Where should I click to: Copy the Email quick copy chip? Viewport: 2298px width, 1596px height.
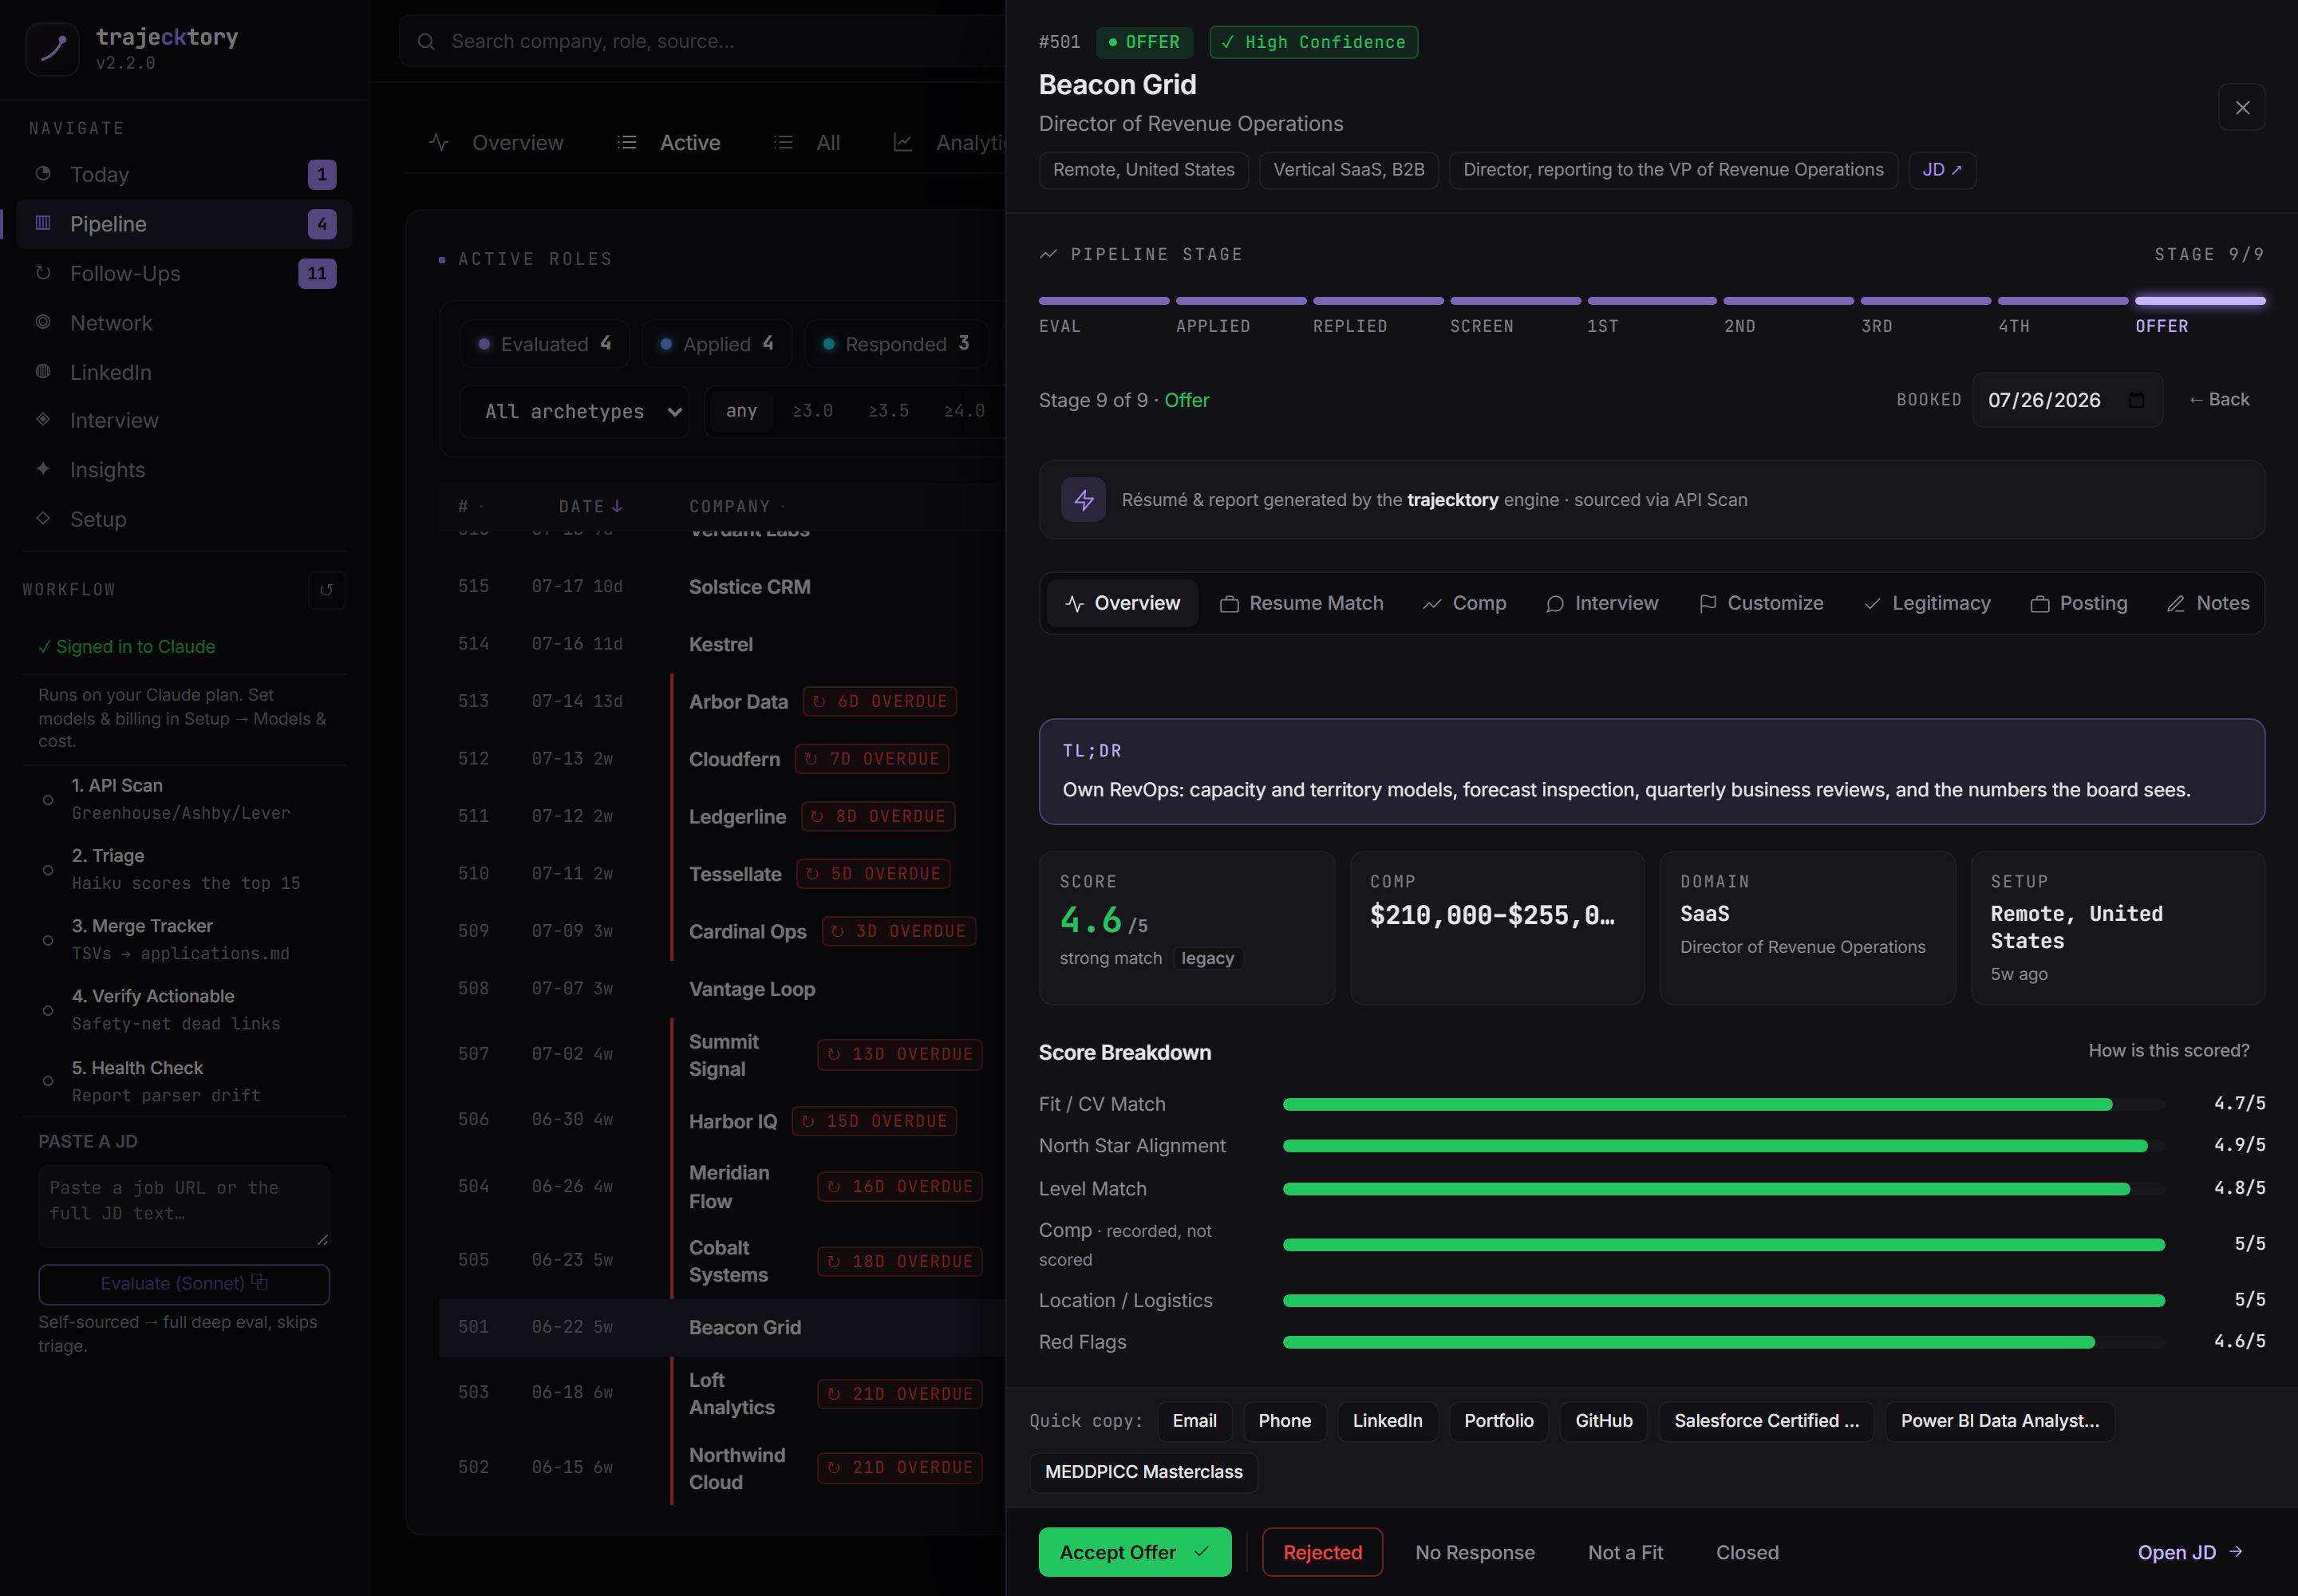click(x=1194, y=1421)
